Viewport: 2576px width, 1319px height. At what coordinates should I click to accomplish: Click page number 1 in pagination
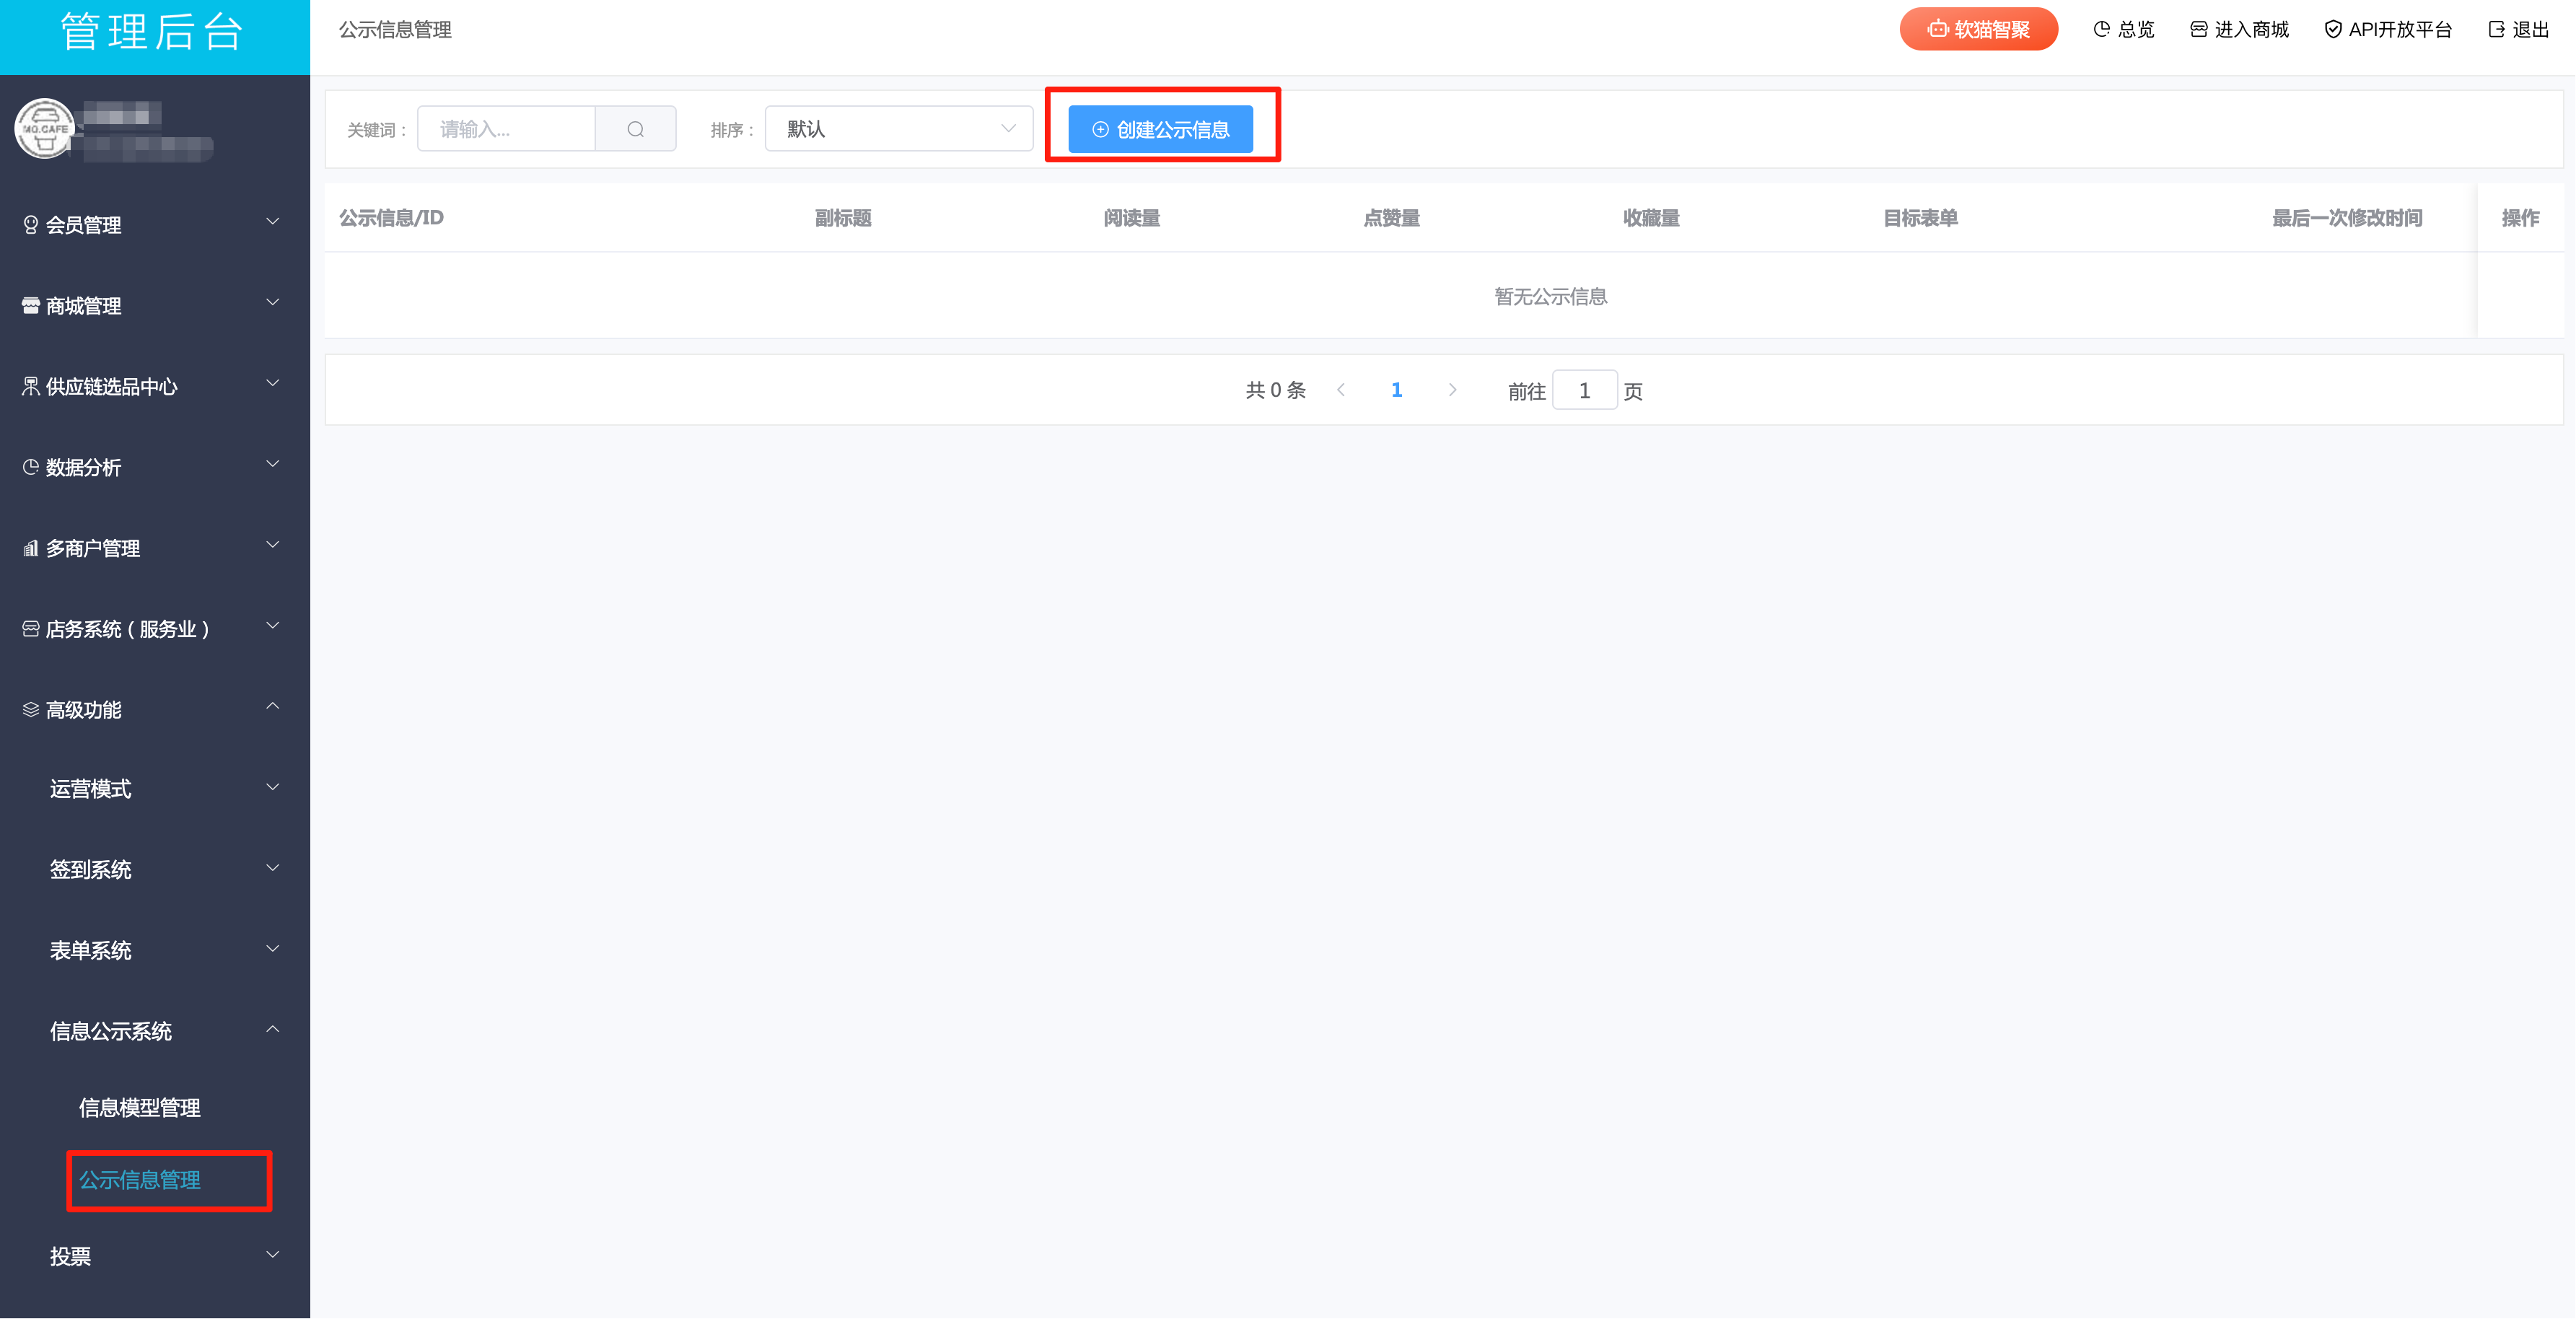tap(1396, 390)
